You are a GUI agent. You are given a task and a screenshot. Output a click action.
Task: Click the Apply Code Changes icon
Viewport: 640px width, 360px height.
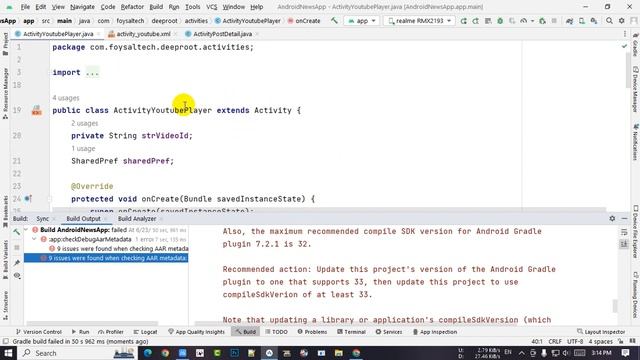click(476, 21)
